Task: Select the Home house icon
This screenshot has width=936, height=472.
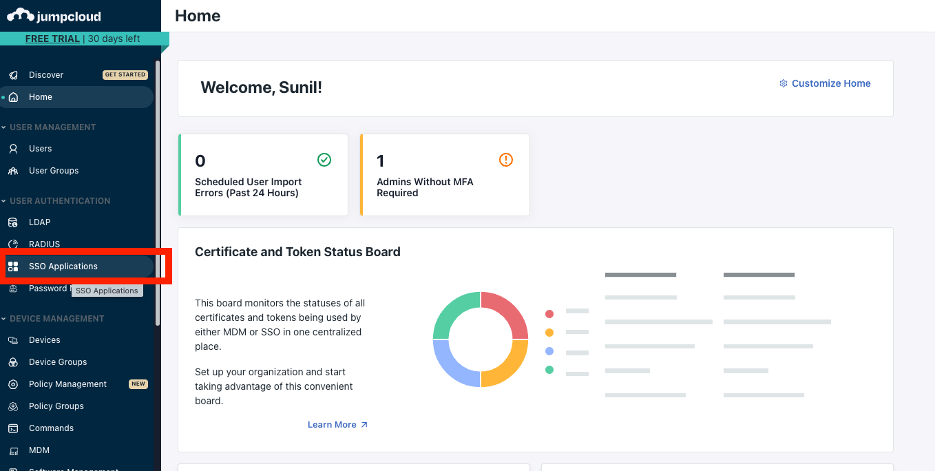Action: point(13,97)
